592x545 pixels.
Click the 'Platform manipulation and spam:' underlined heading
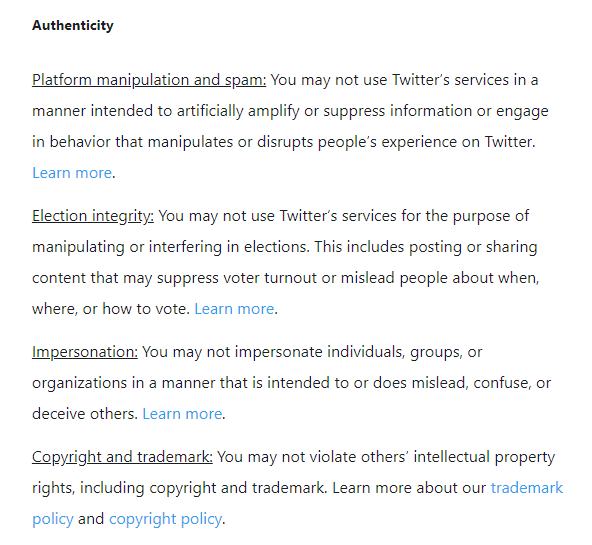149,80
